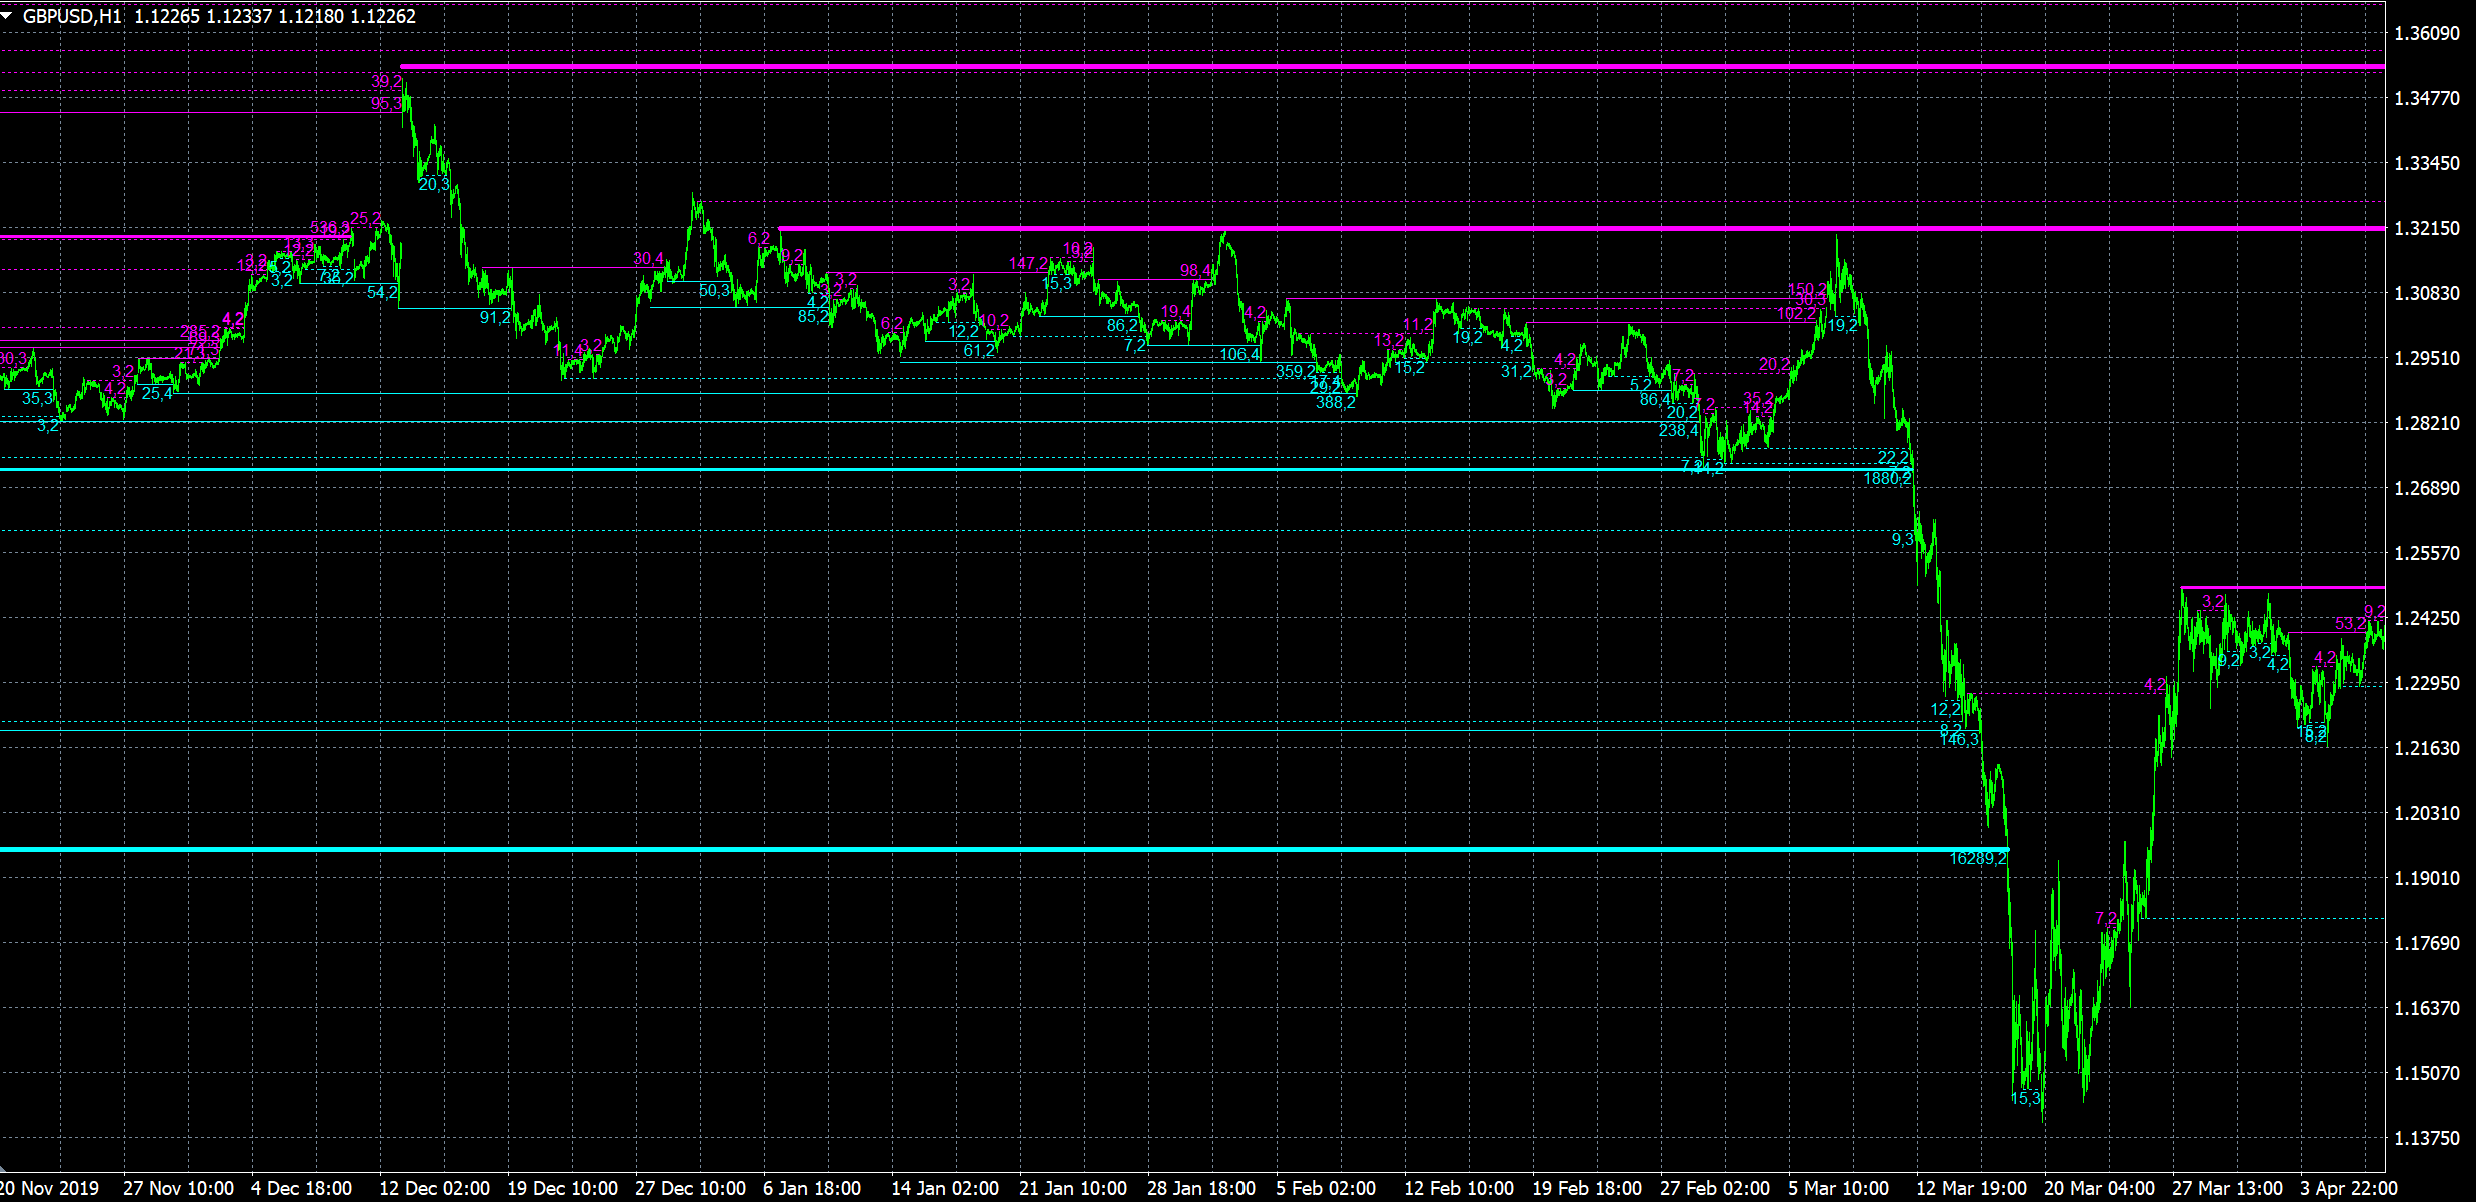
Task: Click the 53,2 magenta label near right edge
Action: pyautogui.click(x=2350, y=624)
